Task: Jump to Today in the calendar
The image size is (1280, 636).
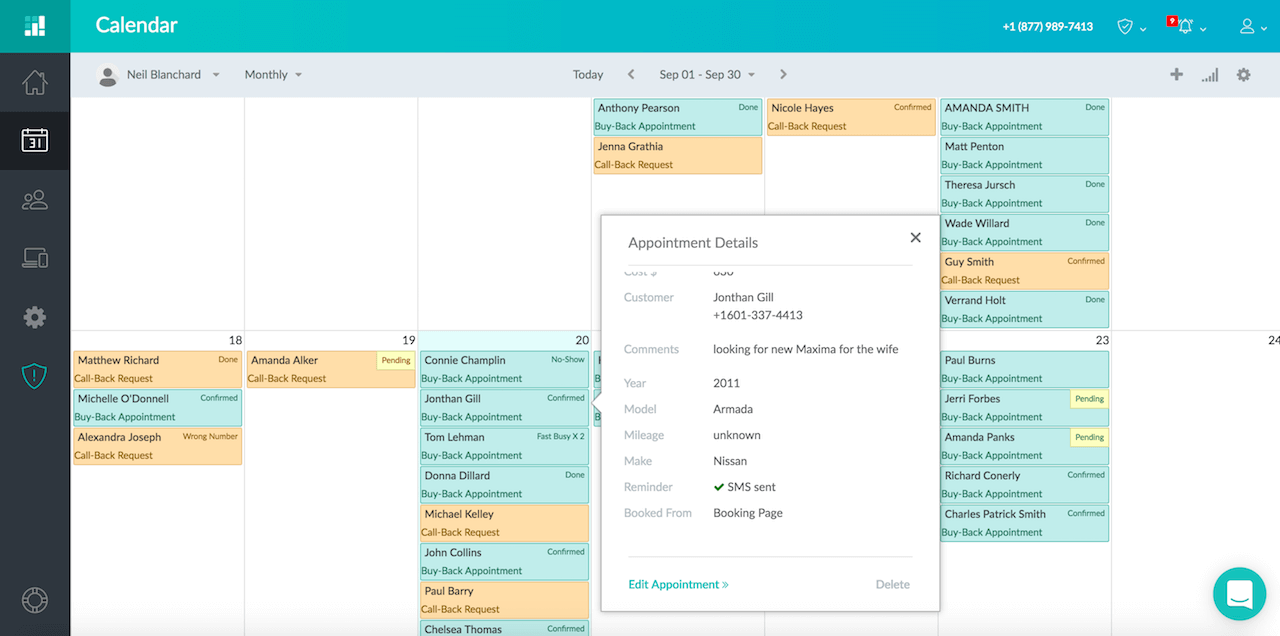Action: click(x=588, y=75)
